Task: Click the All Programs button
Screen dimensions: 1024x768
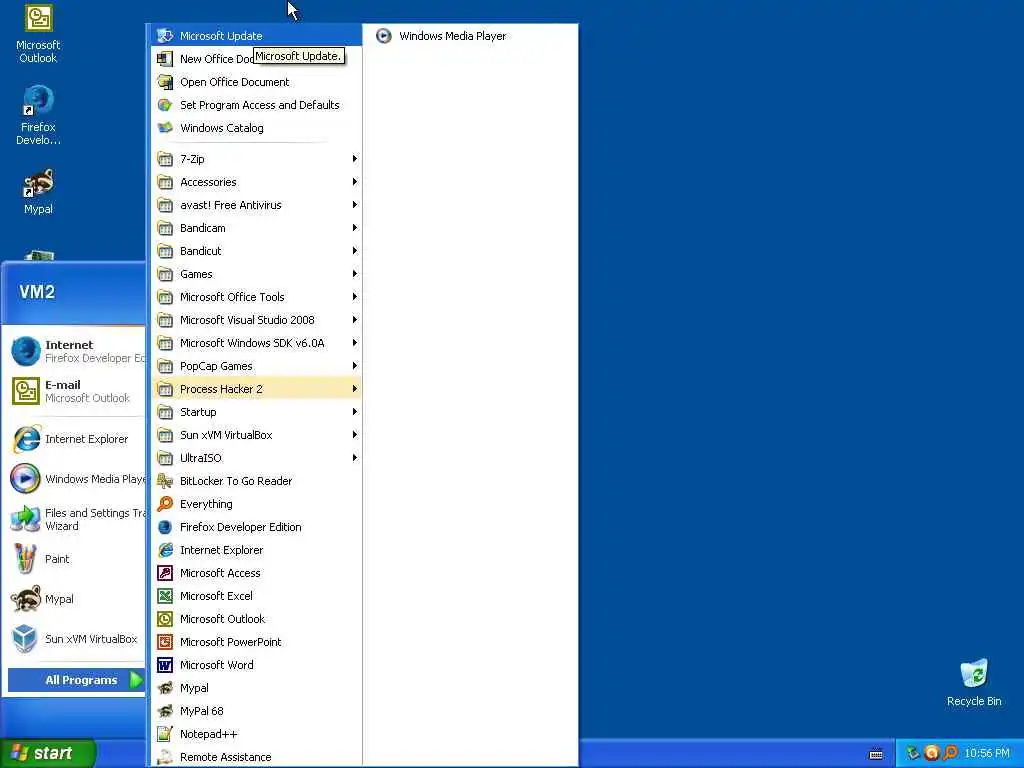Action: click(x=76, y=680)
